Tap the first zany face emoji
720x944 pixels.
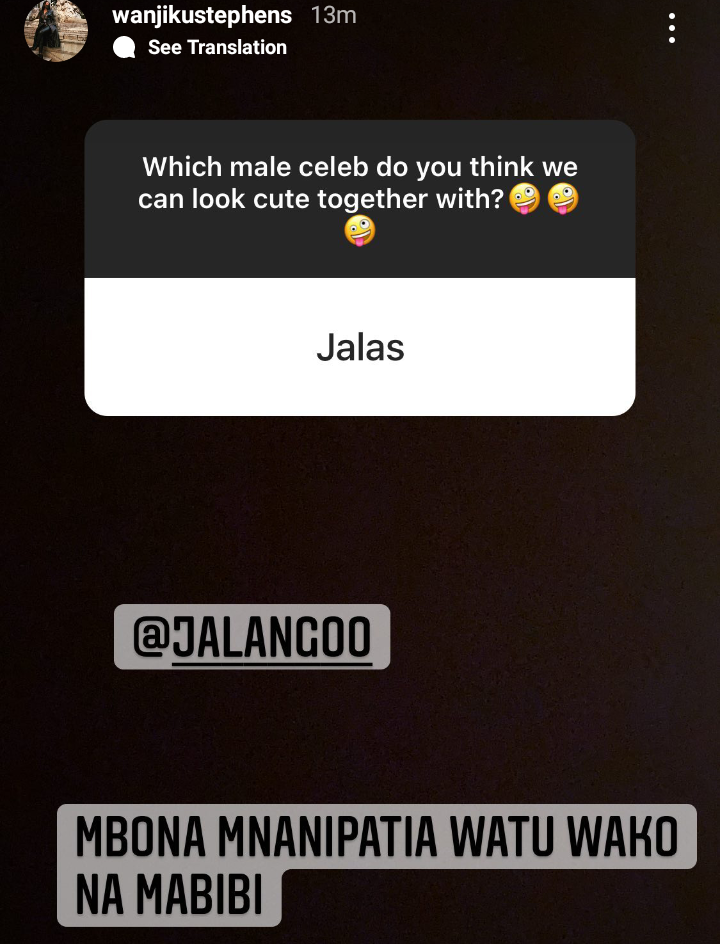pos(524,199)
